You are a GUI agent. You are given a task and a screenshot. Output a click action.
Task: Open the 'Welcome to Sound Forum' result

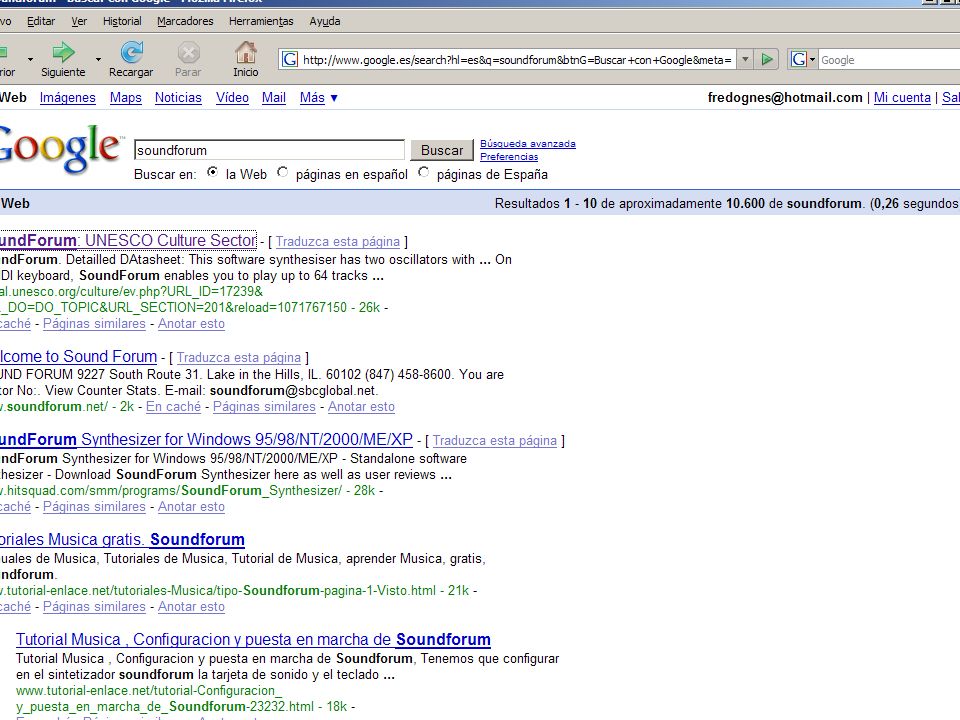point(78,356)
